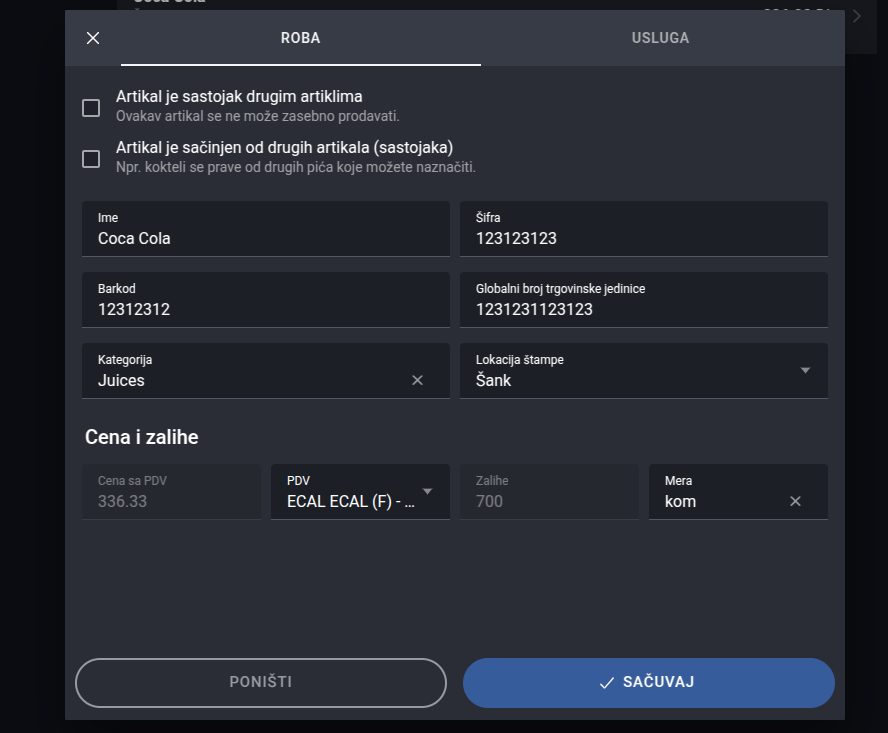Screen dimensions: 888x733
Task: Open the Lokacija štampe dropdown
Action: (x=643, y=371)
